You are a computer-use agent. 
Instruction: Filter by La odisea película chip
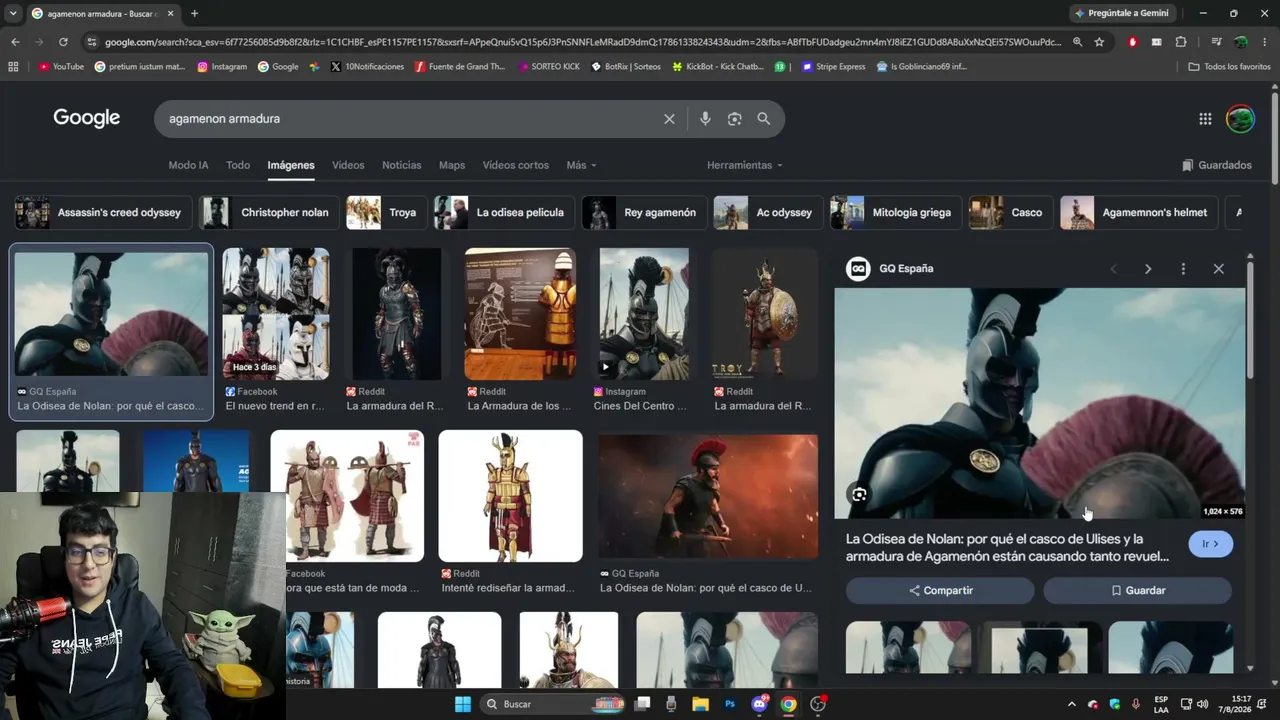503,213
